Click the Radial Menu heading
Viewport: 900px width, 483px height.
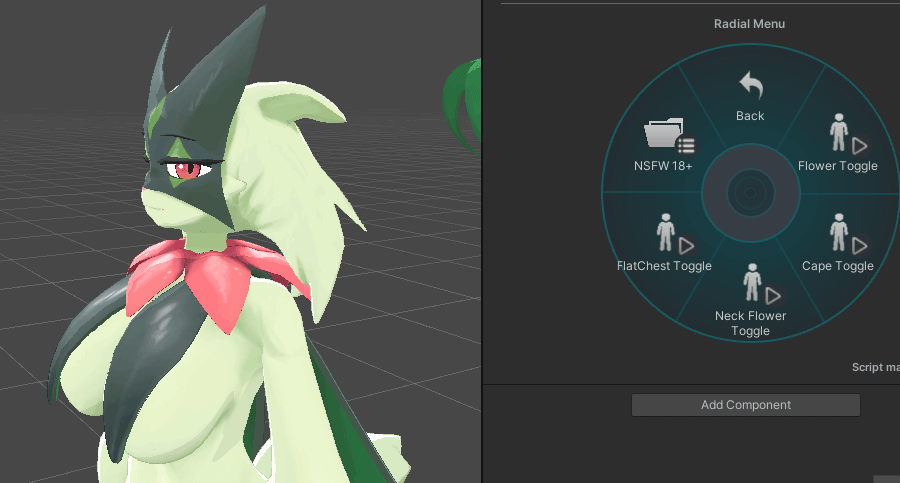click(749, 24)
